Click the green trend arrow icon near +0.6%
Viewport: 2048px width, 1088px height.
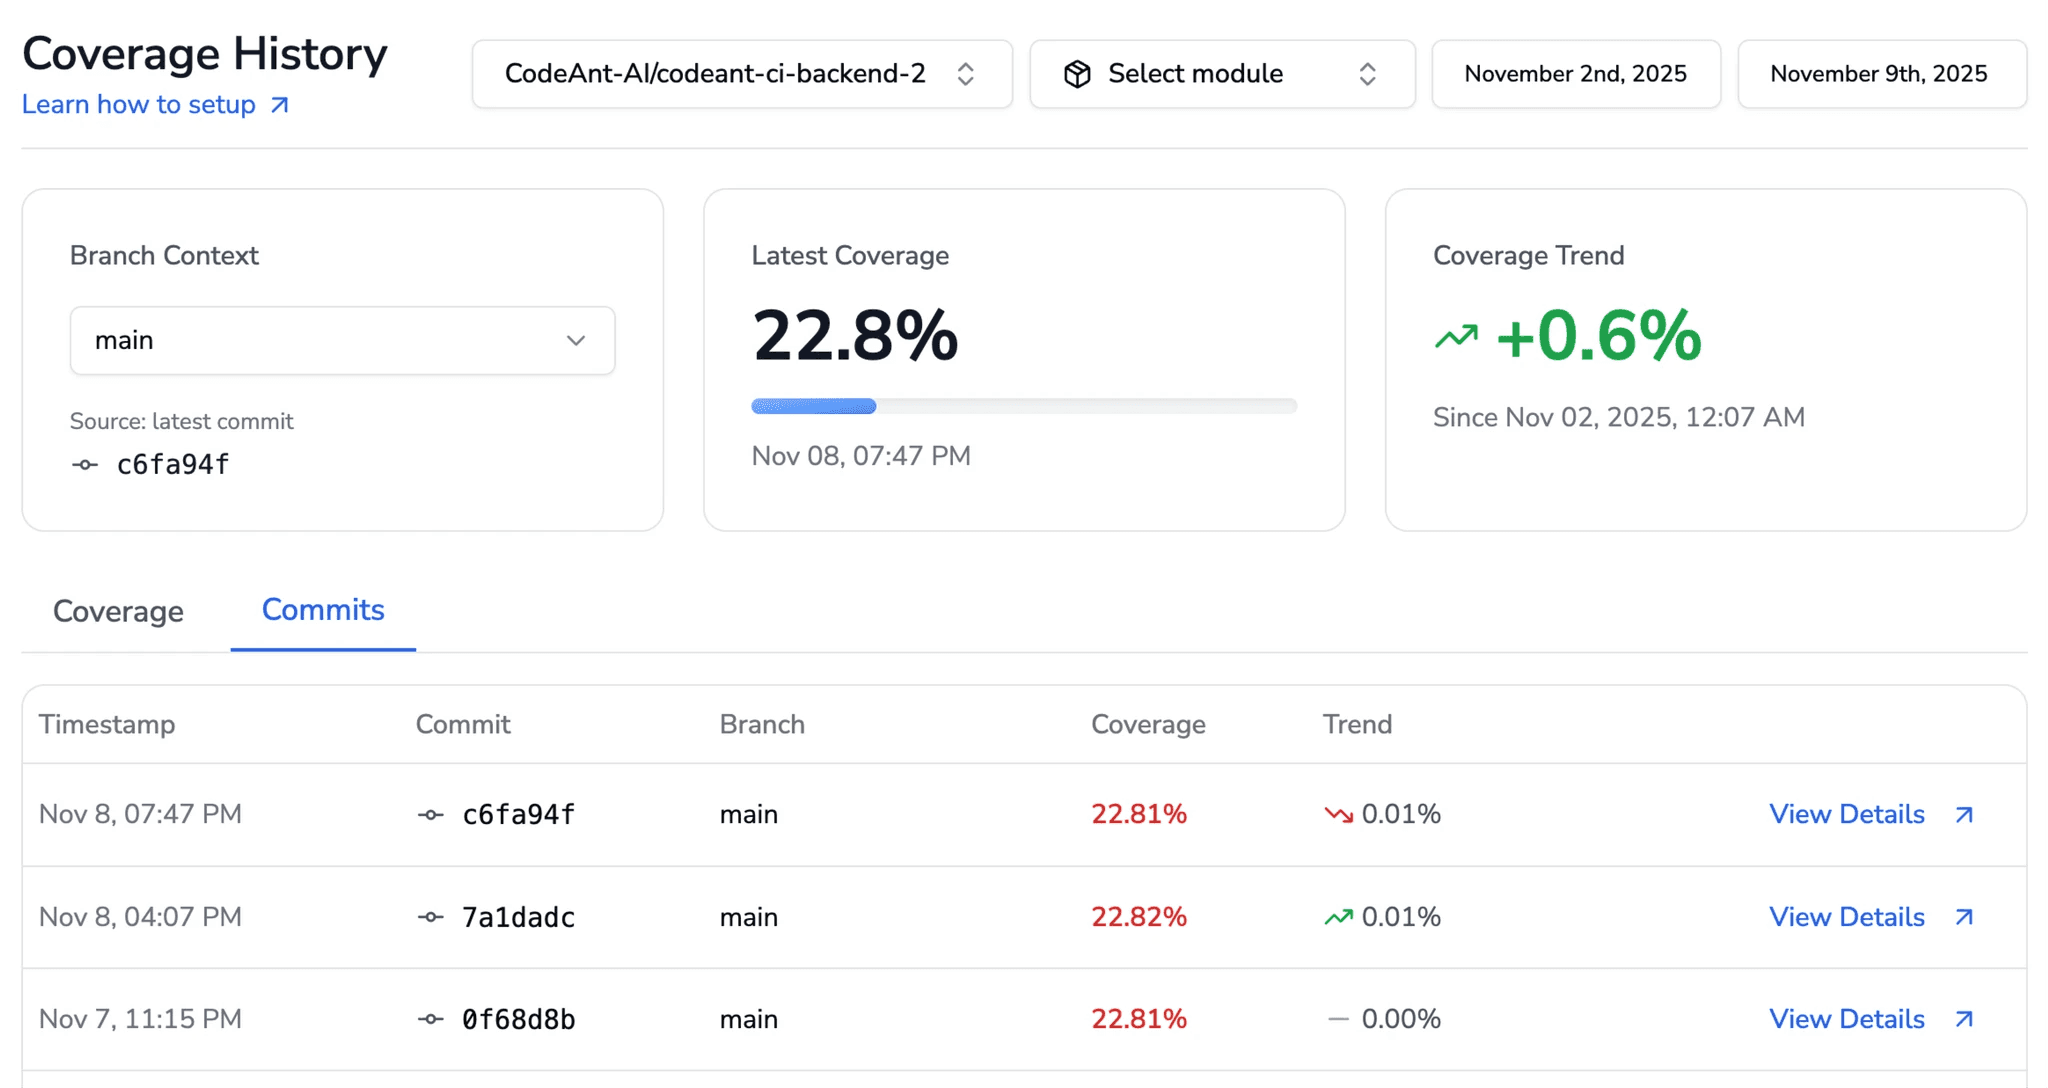1456,336
